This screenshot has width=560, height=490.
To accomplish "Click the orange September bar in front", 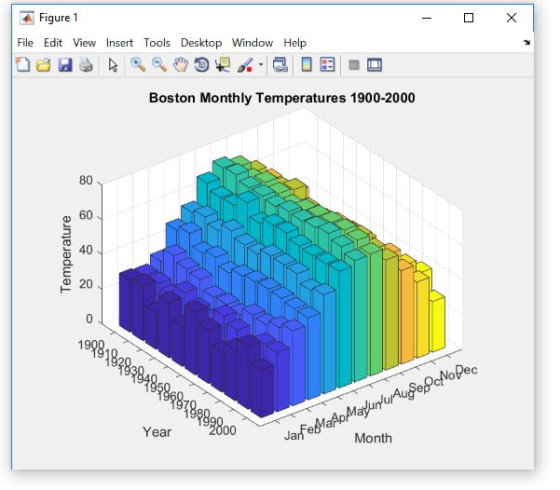I will pyautogui.click(x=406, y=312).
